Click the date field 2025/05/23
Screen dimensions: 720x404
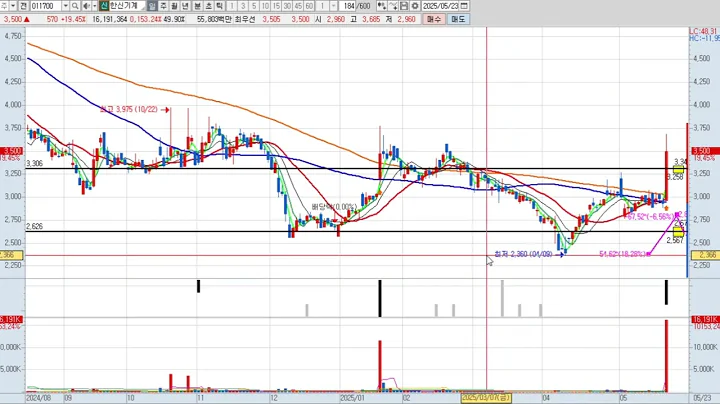point(440,6)
